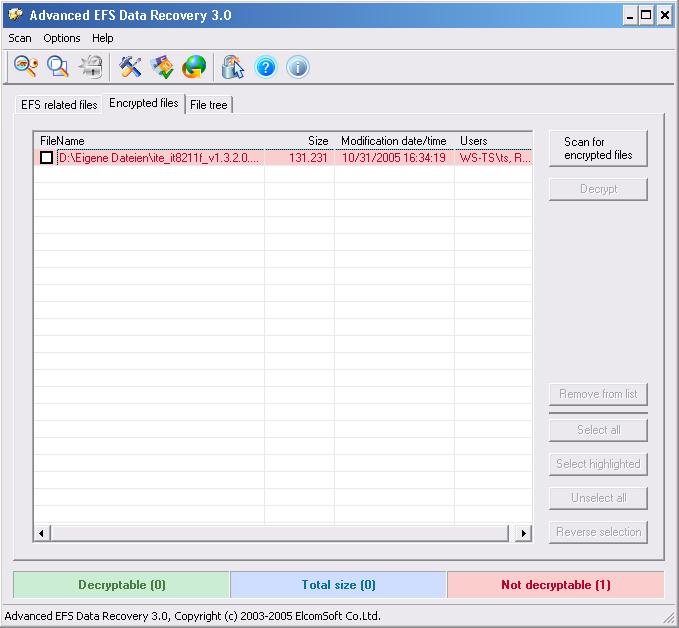Minimize the Advanced EFS Data Recovery window

pos(630,16)
